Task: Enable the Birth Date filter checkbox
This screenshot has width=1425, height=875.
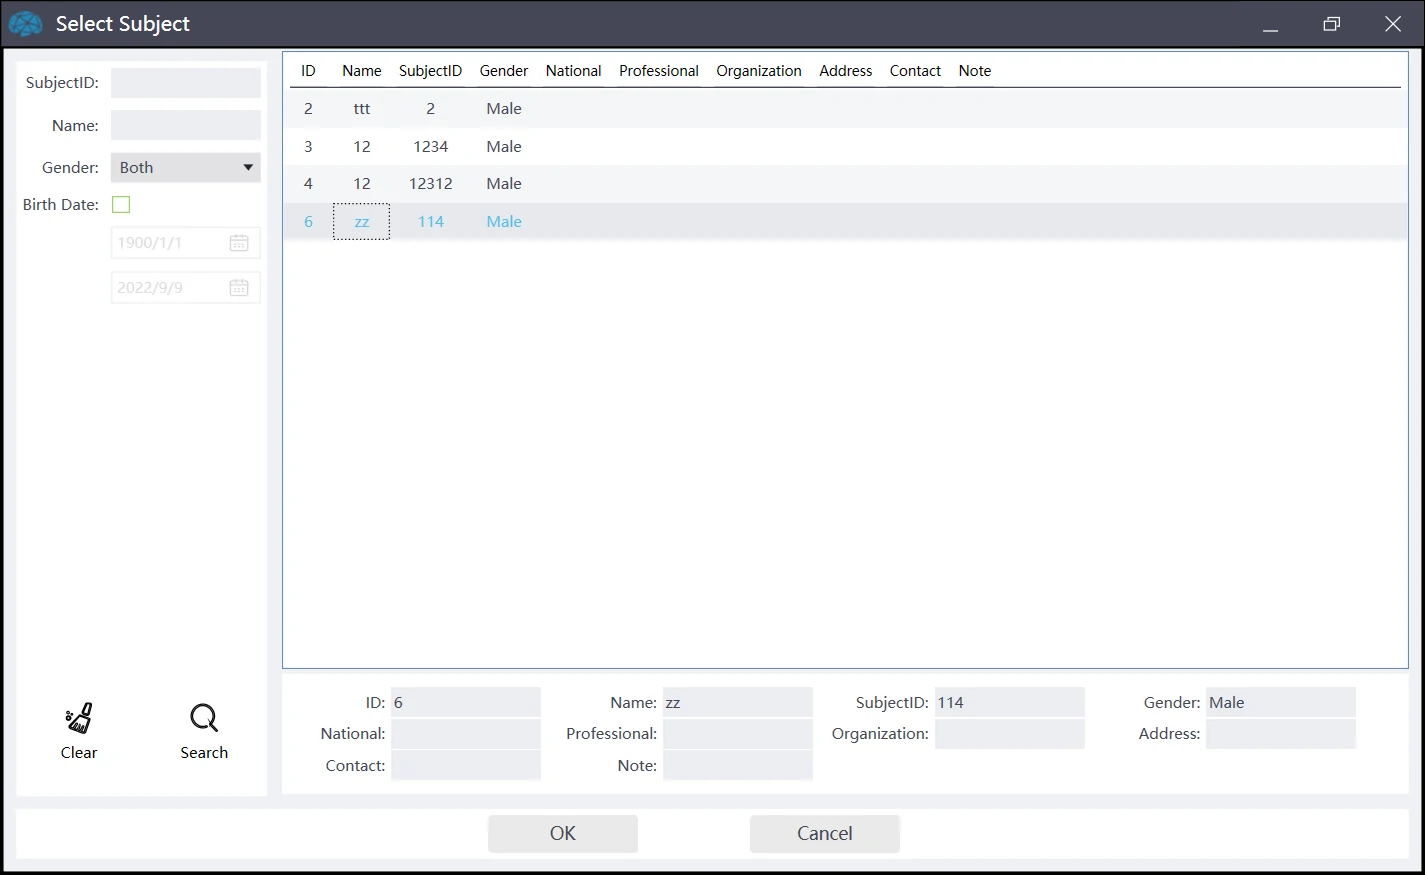Action: click(121, 205)
